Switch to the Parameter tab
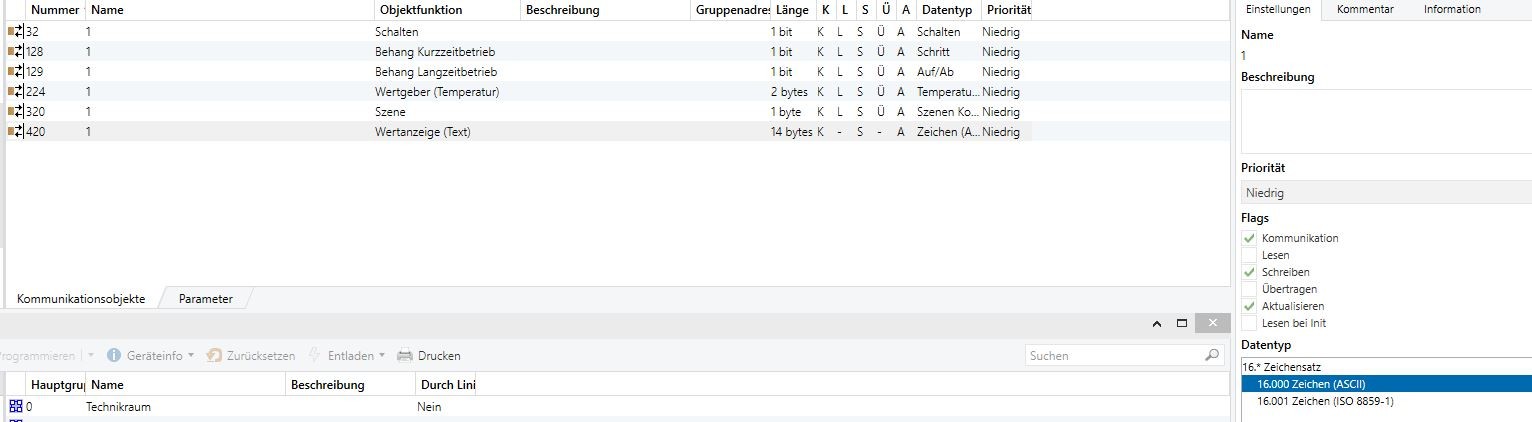This screenshot has width=1532, height=422. [x=205, y=299]
